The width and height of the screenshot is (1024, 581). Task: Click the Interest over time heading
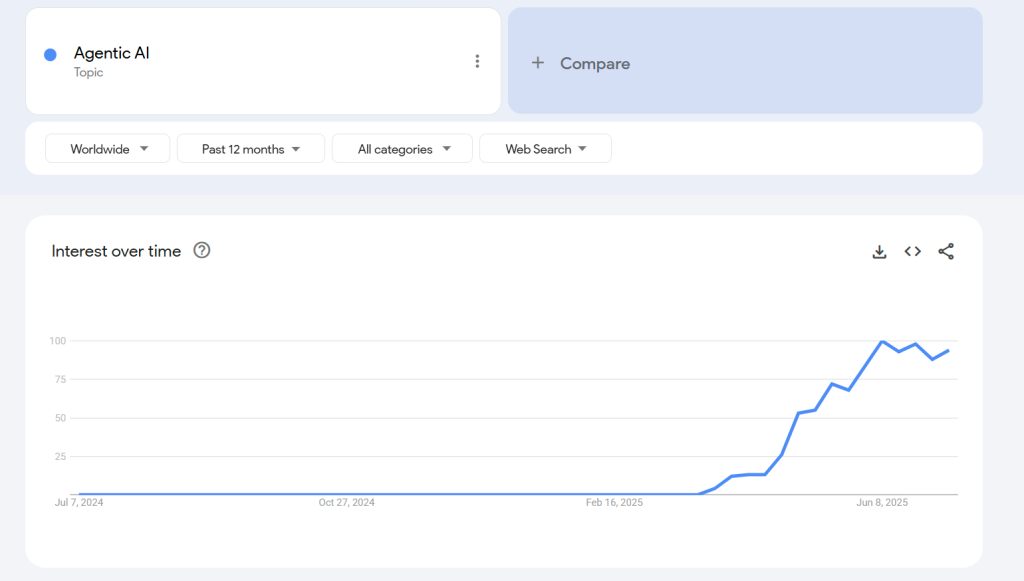coord(116,251)
